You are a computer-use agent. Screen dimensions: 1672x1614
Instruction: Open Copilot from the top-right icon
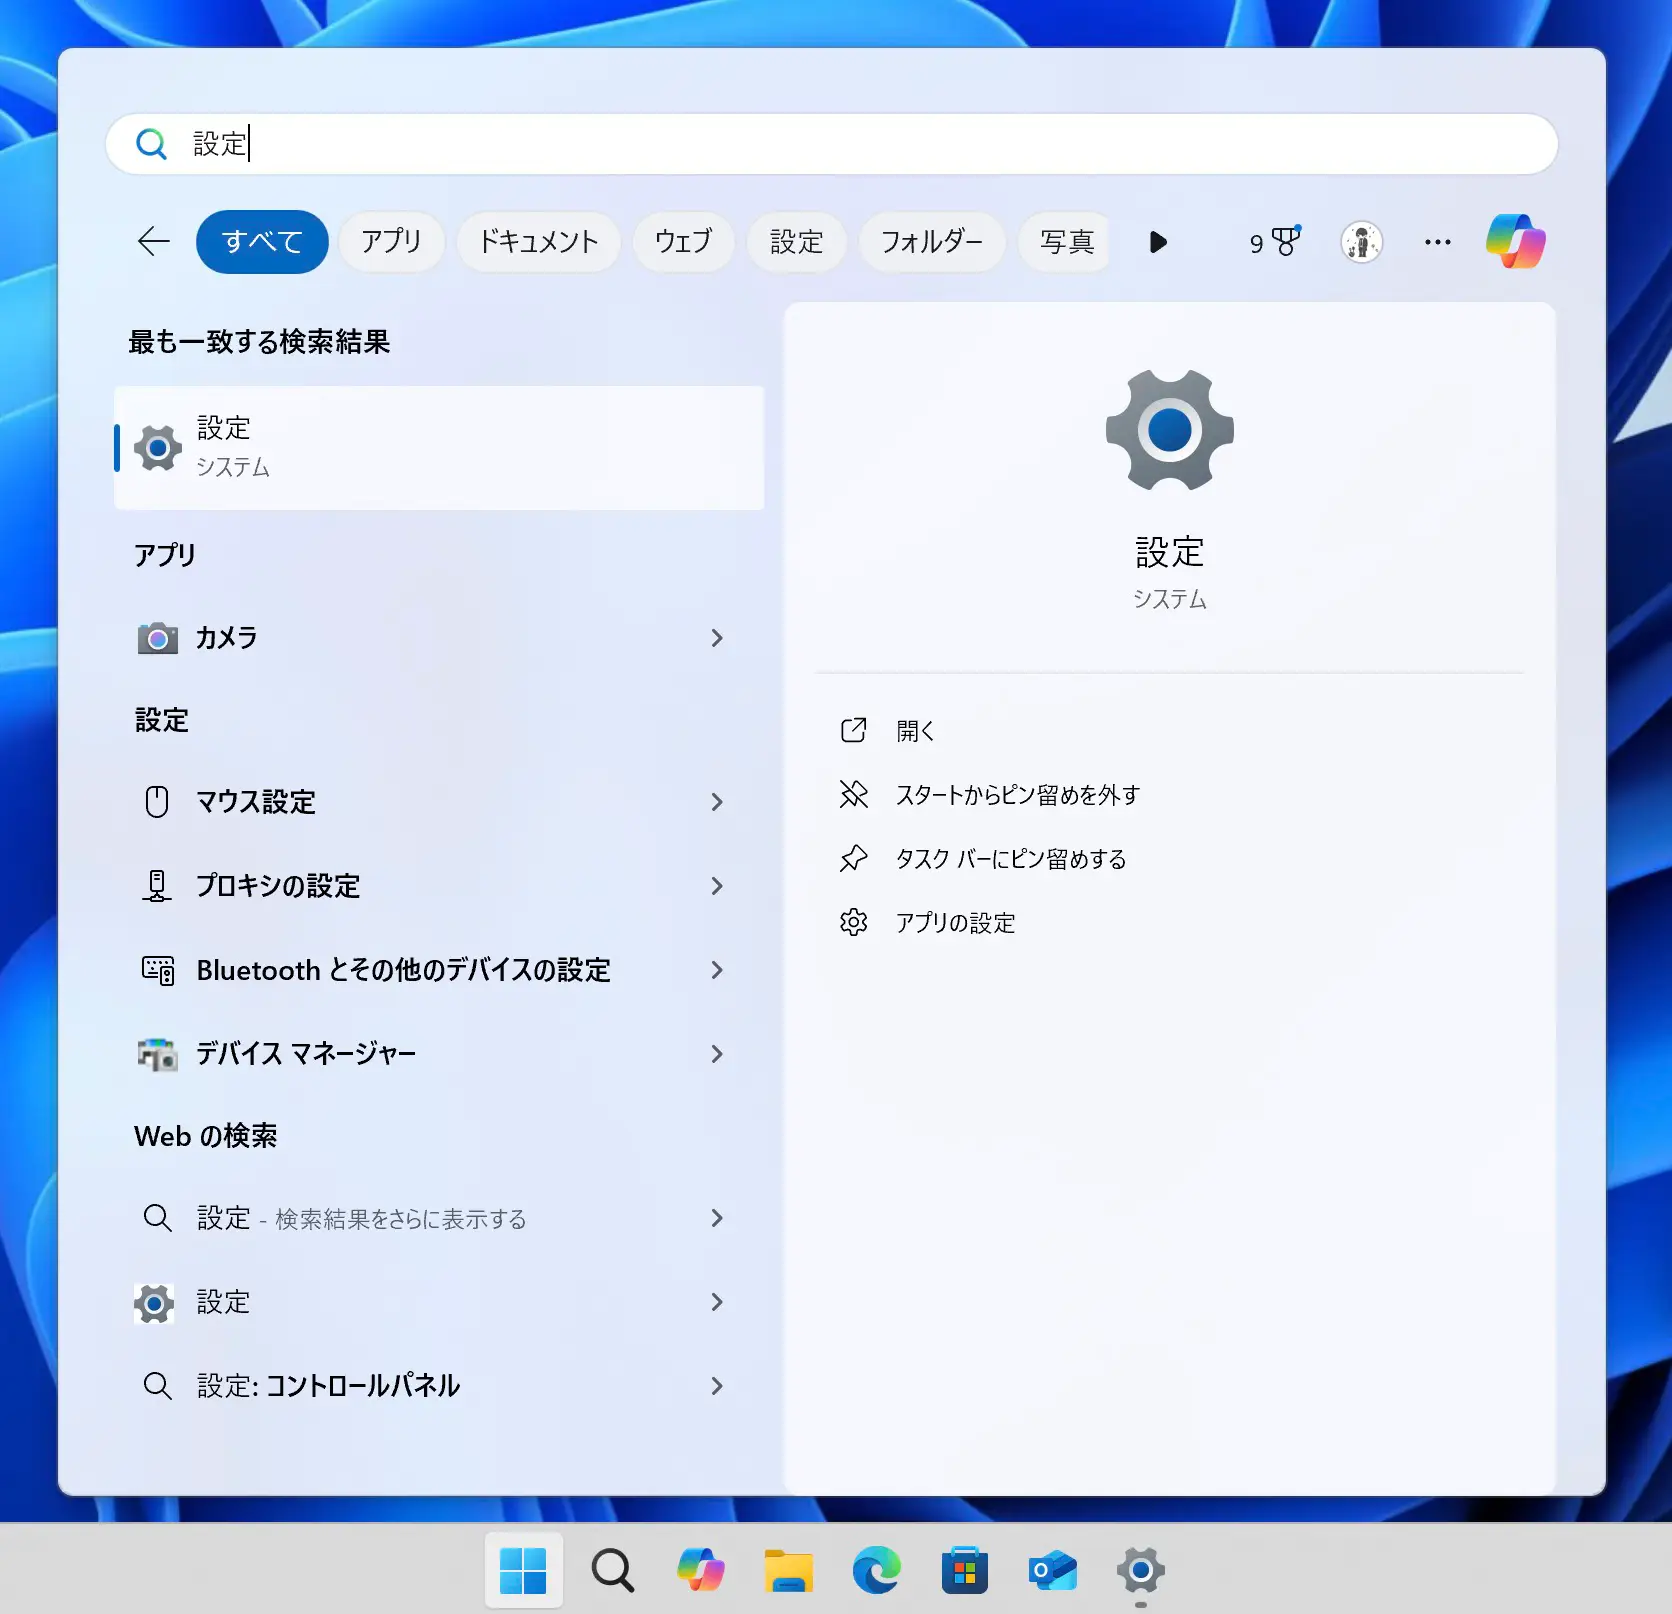click(1516, 241)
